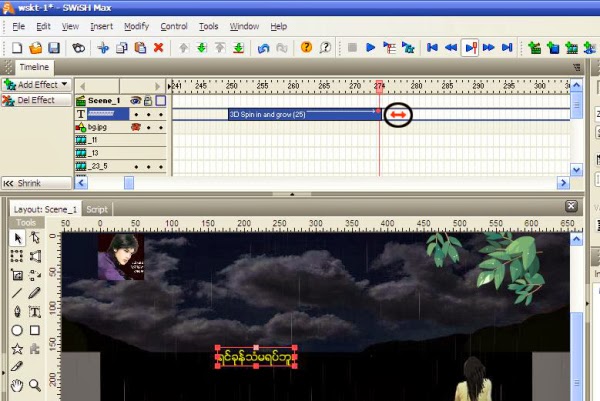This screenshot has width=600, height=401.
Task: Activate the context help pointer
Action: pos(325,47)
